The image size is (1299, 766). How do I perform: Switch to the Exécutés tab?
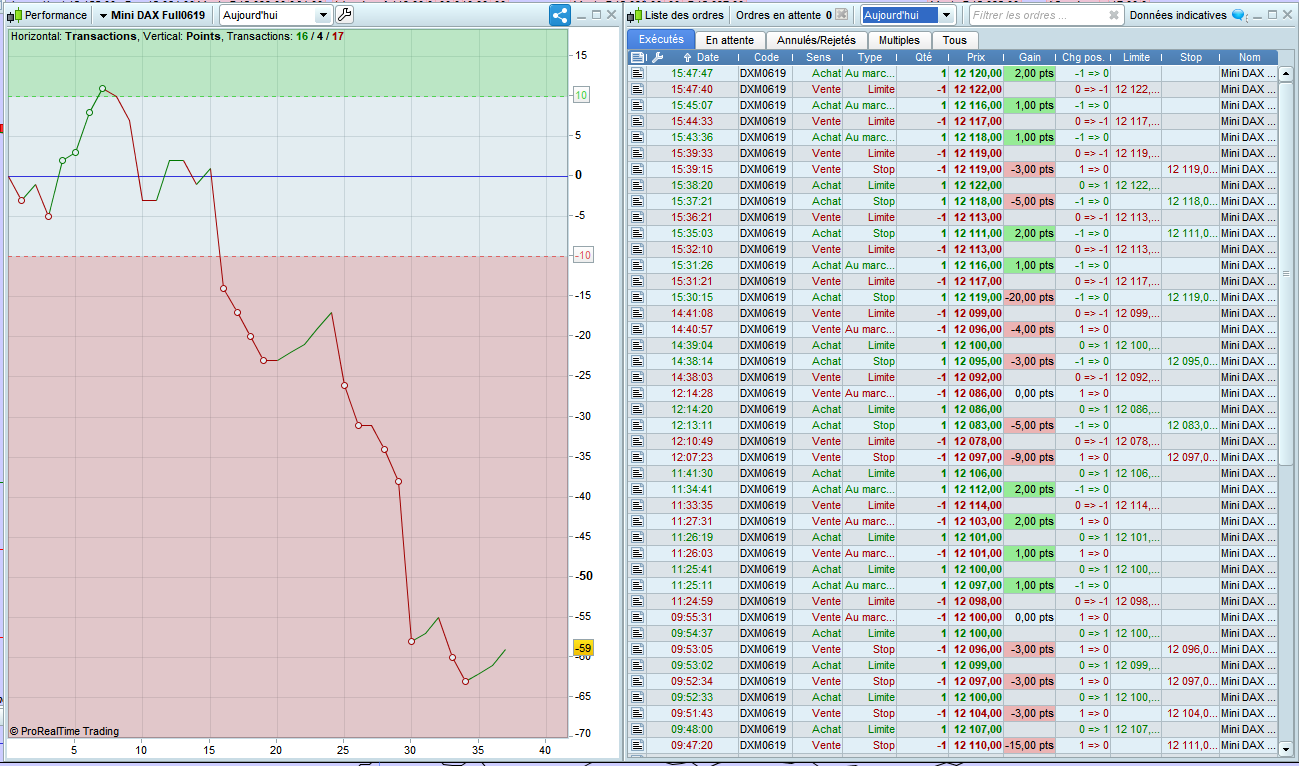(x=661, y=40)
